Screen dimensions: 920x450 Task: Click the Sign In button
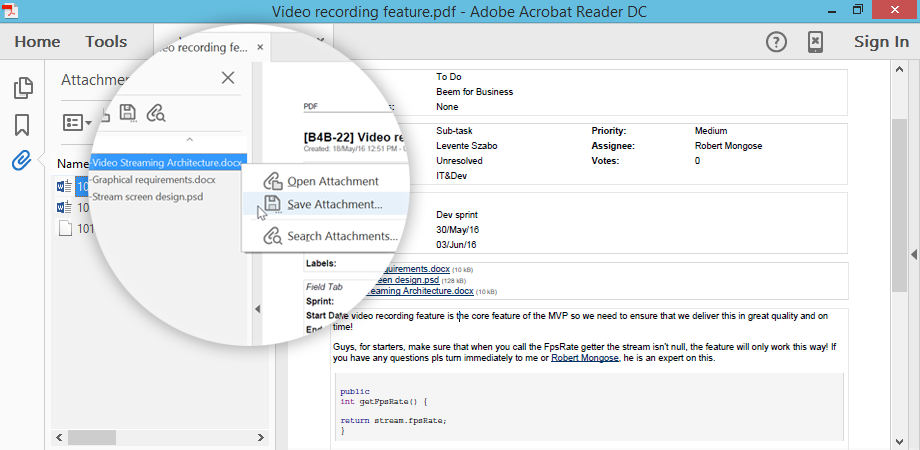click(881, 42)
